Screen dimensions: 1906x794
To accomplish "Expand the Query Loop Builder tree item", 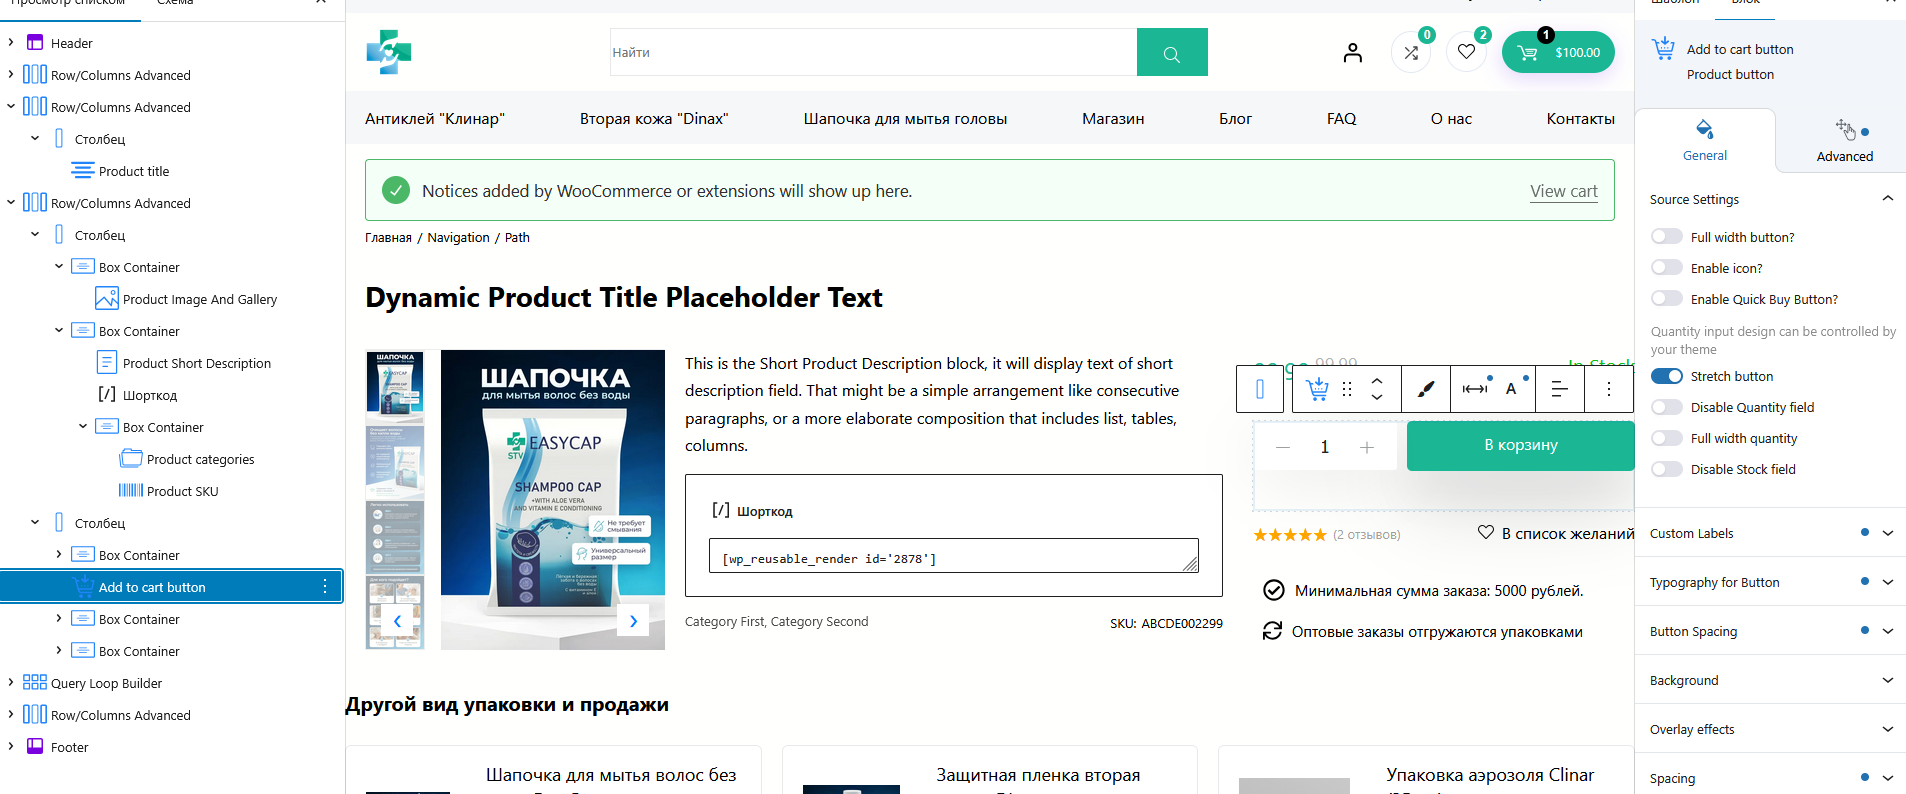I will click(11, 682).
